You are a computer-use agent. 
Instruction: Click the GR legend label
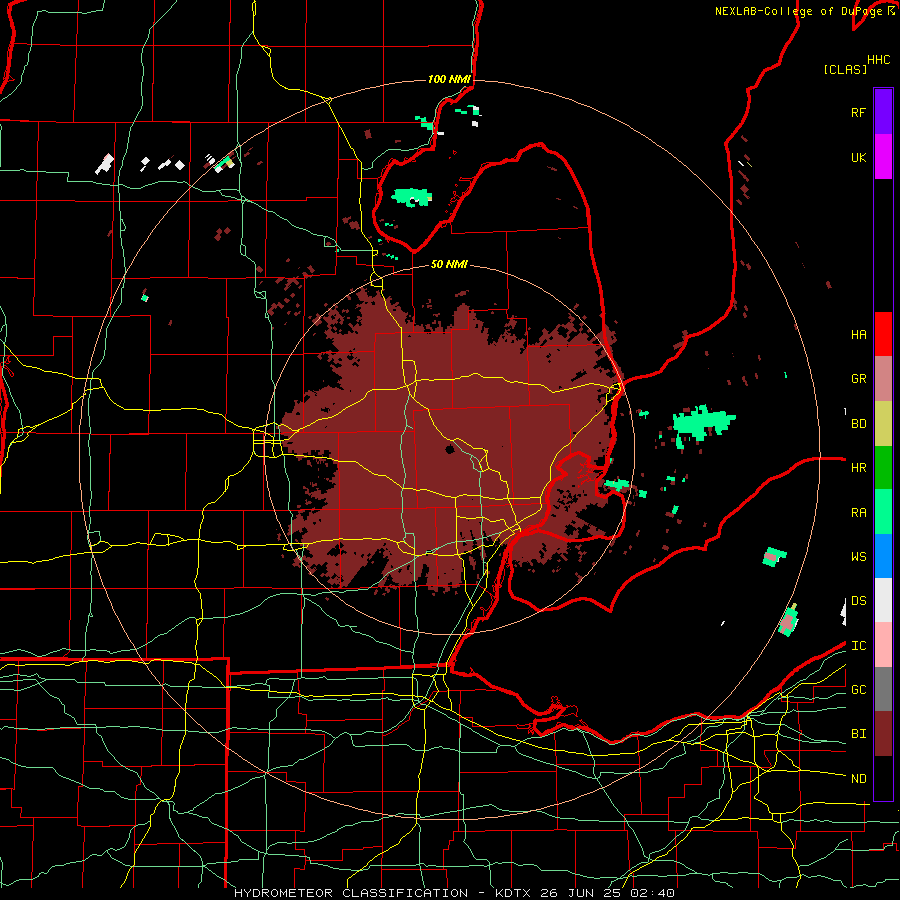858,379
